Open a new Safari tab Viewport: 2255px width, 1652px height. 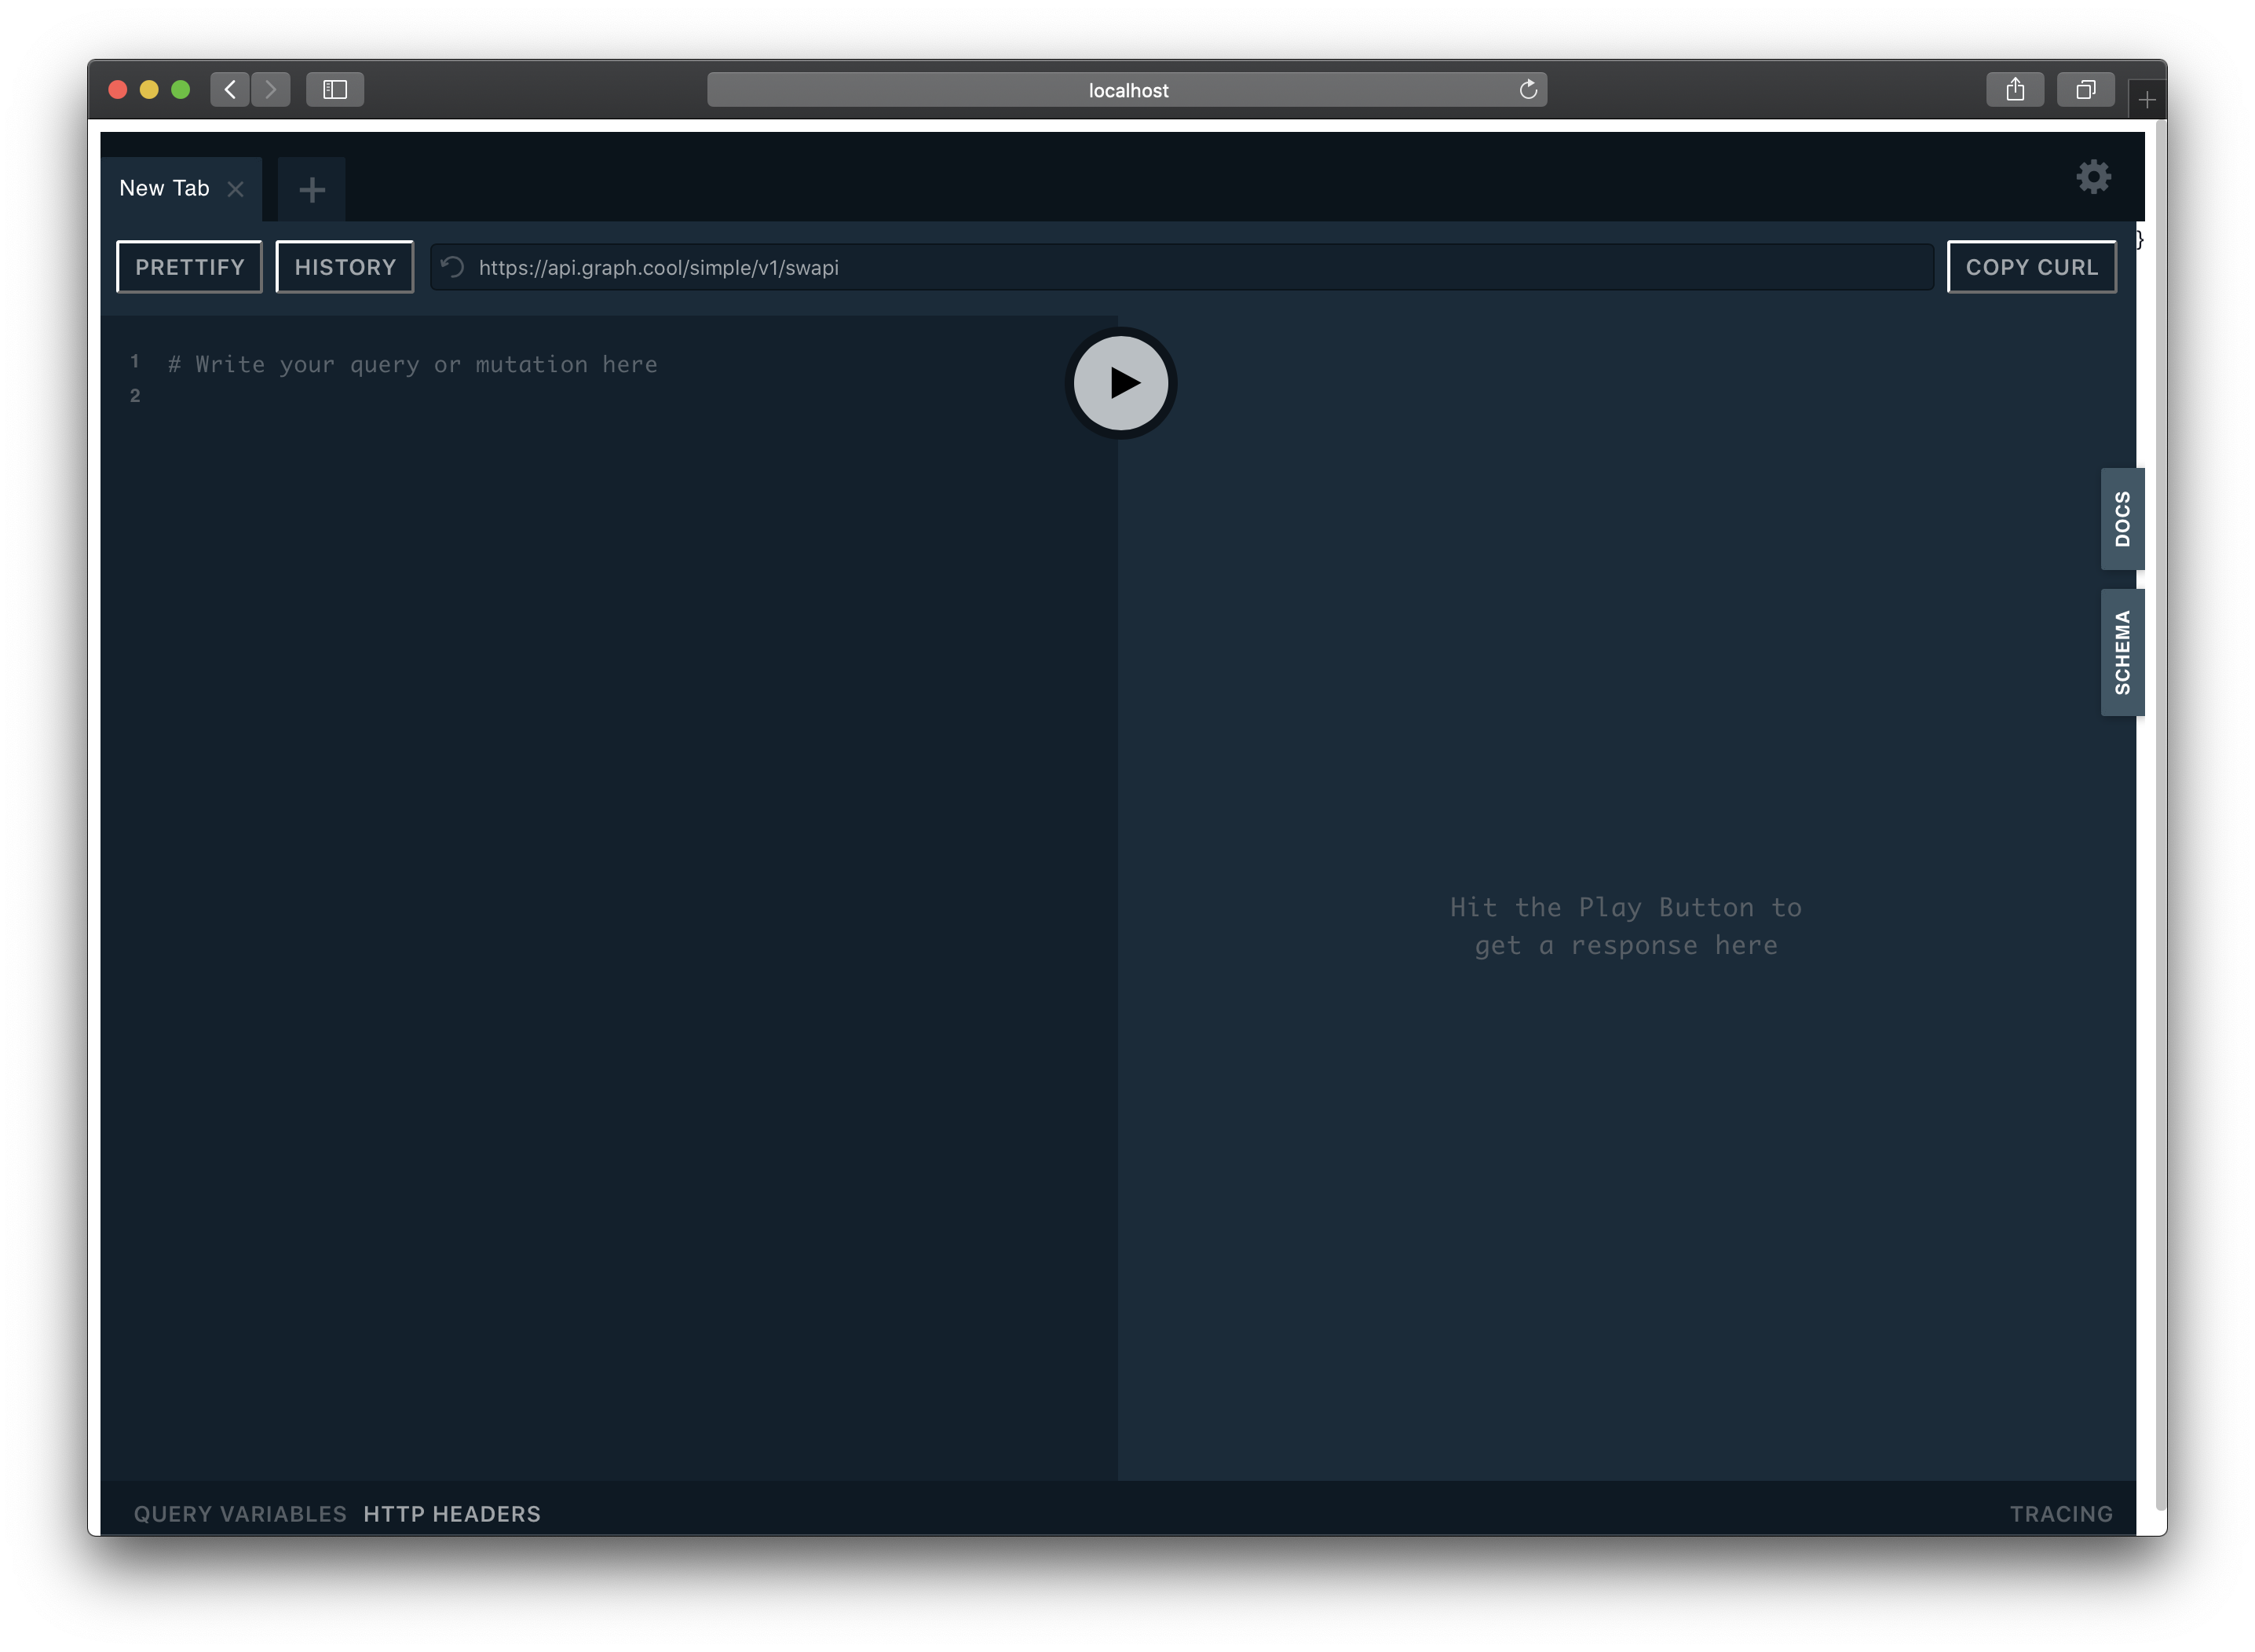click(2146, 100)
